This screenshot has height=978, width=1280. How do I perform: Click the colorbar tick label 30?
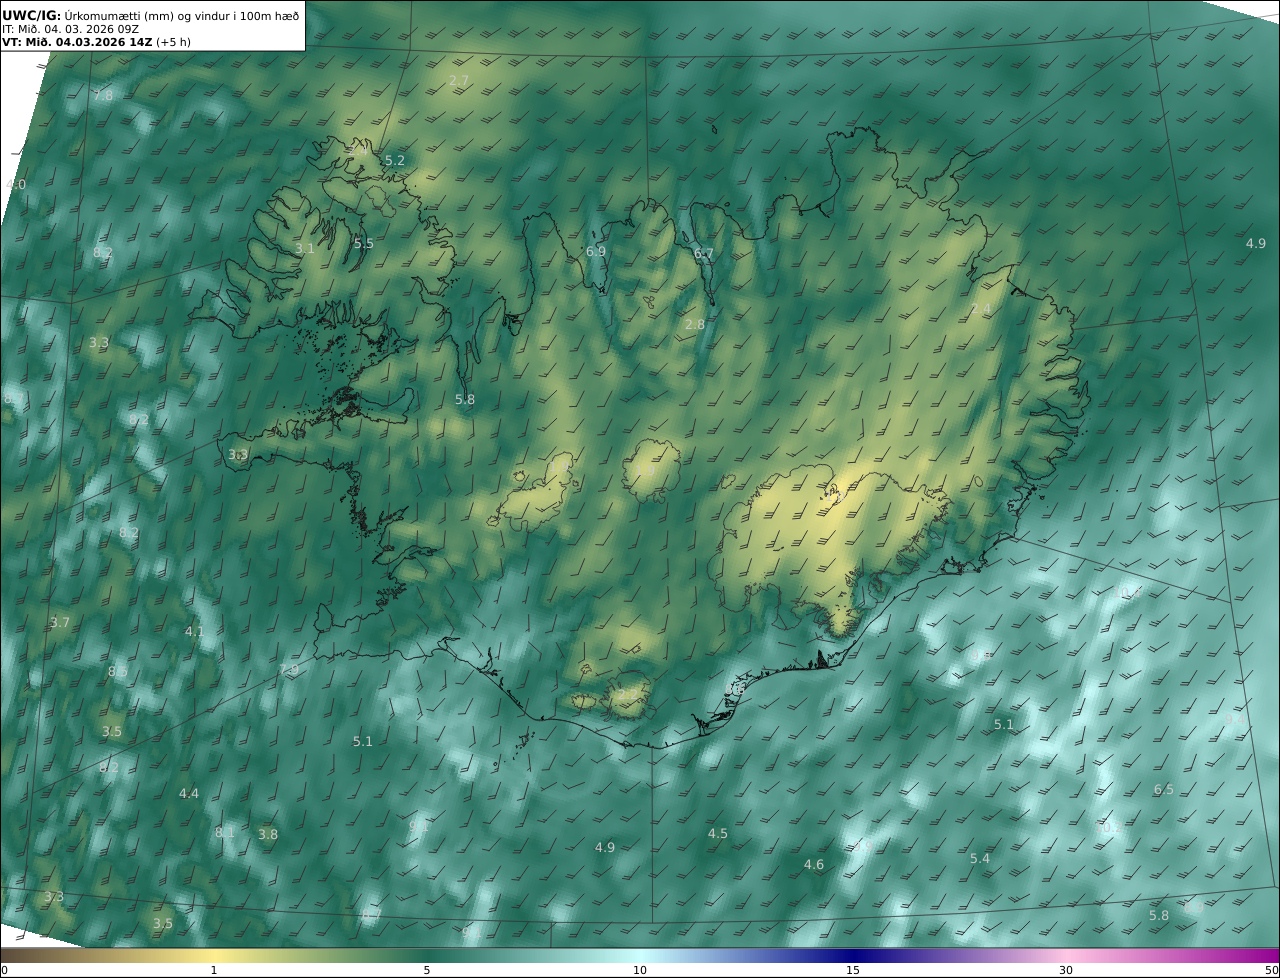[x=1066, y=970]
